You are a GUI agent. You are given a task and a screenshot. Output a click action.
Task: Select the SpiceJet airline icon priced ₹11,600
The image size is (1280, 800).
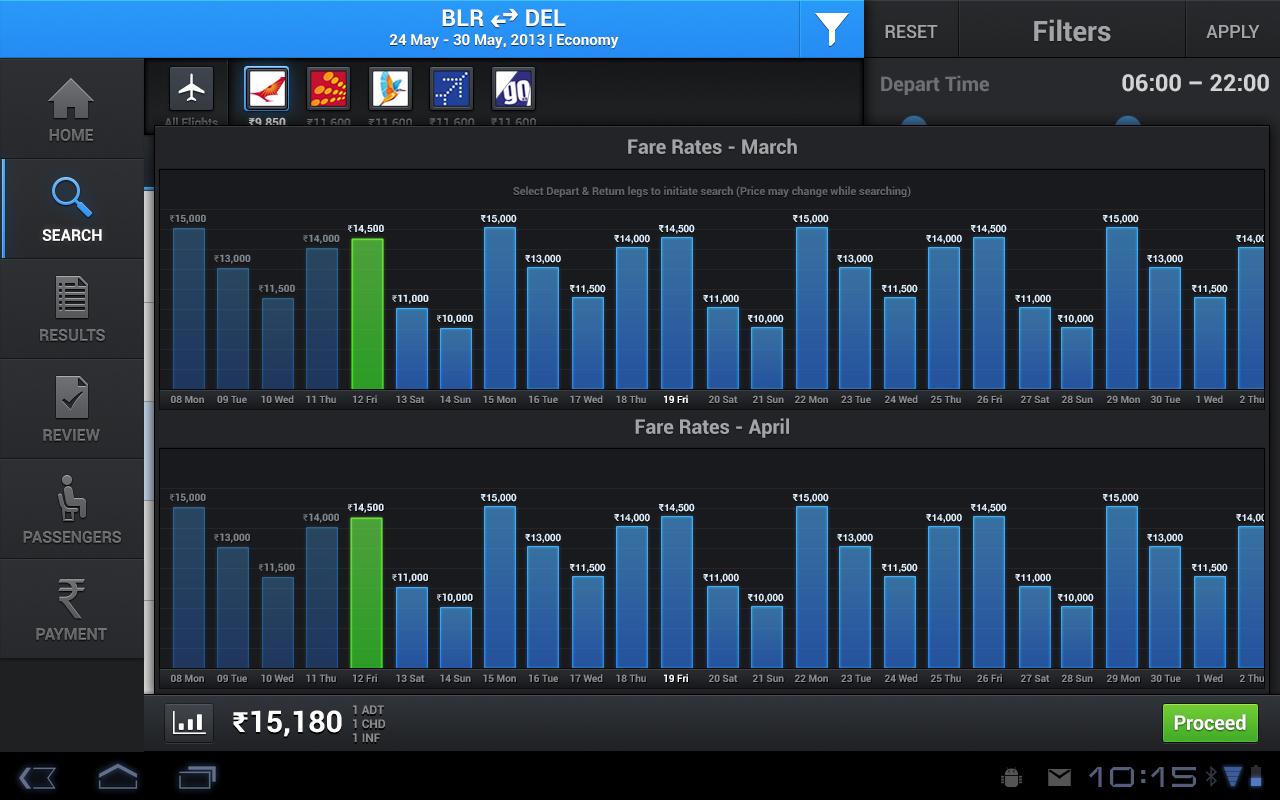coord(328,89)
